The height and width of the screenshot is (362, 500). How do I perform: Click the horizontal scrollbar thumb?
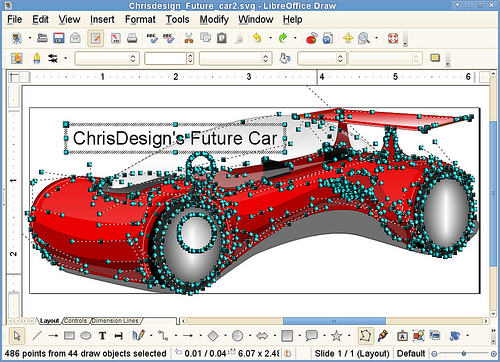point(334,321)
